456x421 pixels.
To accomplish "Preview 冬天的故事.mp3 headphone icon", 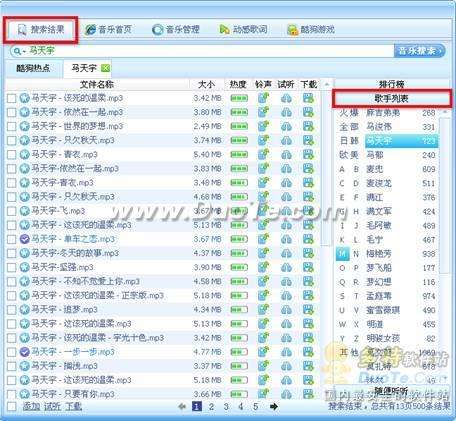I will [x=286, y=253].
